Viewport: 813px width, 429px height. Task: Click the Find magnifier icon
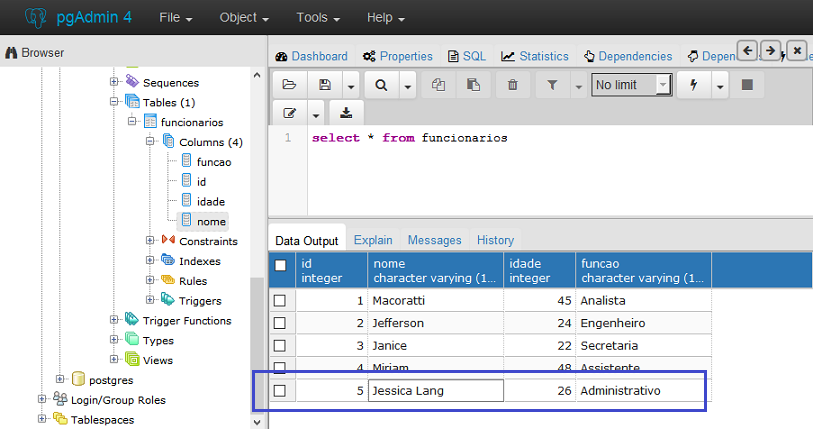click(381, 85)
